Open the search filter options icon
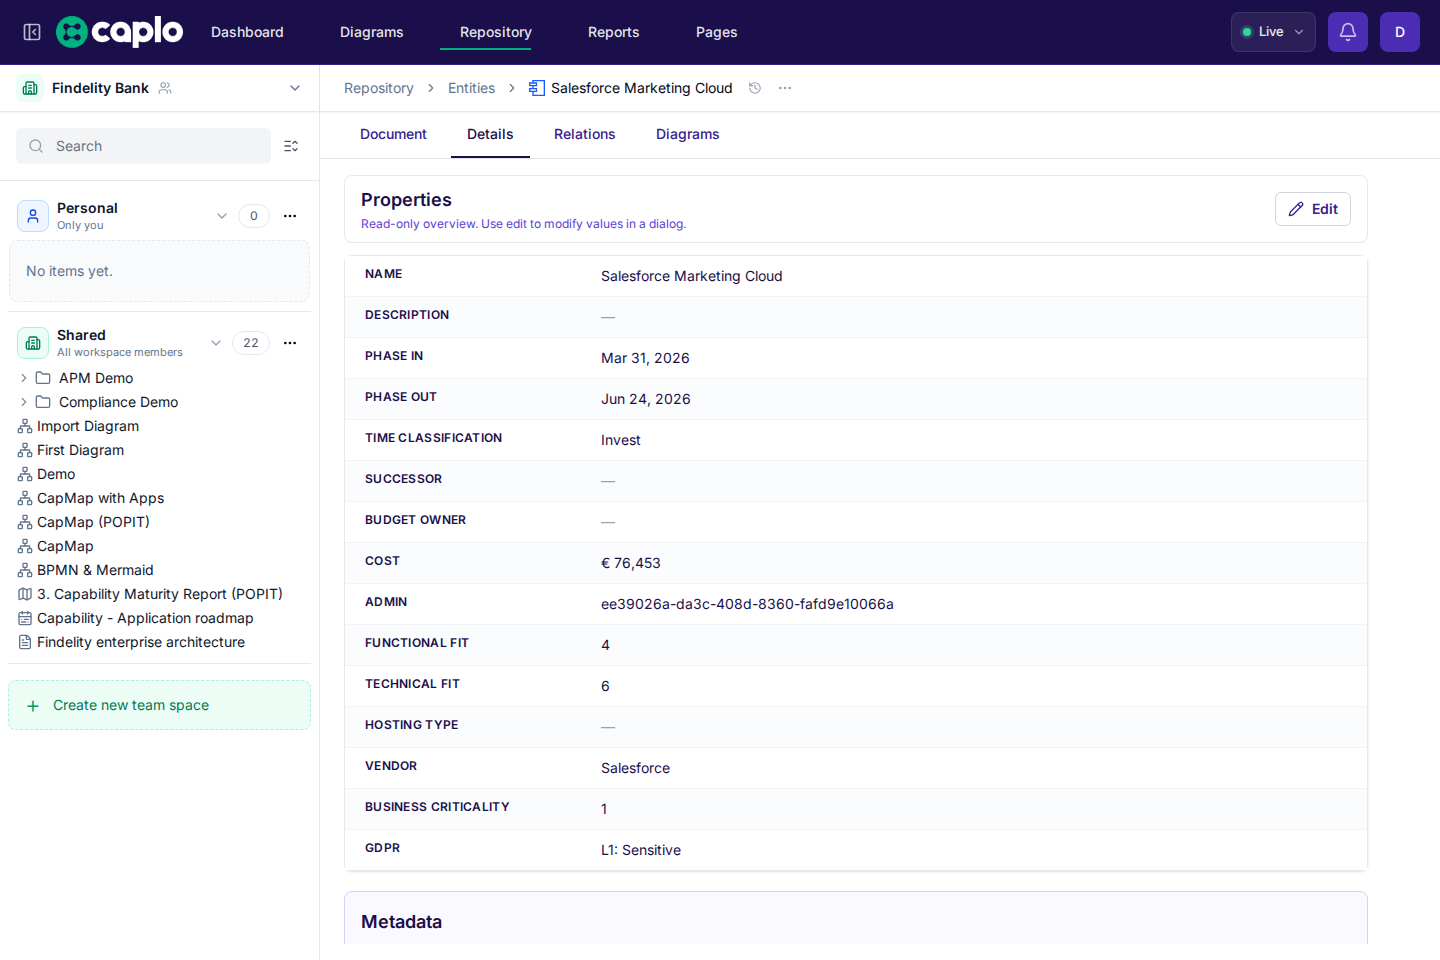Viewport: 1440px width, 960px height. [291, 146]
